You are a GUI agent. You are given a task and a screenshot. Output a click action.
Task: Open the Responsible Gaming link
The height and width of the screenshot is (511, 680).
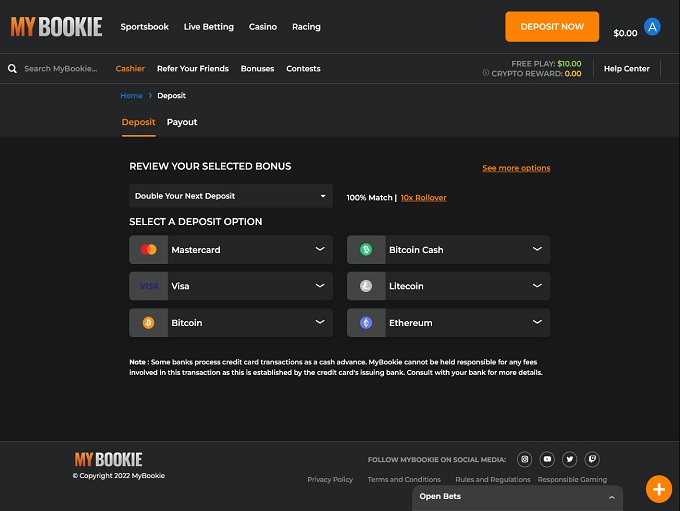coord(572,479)
